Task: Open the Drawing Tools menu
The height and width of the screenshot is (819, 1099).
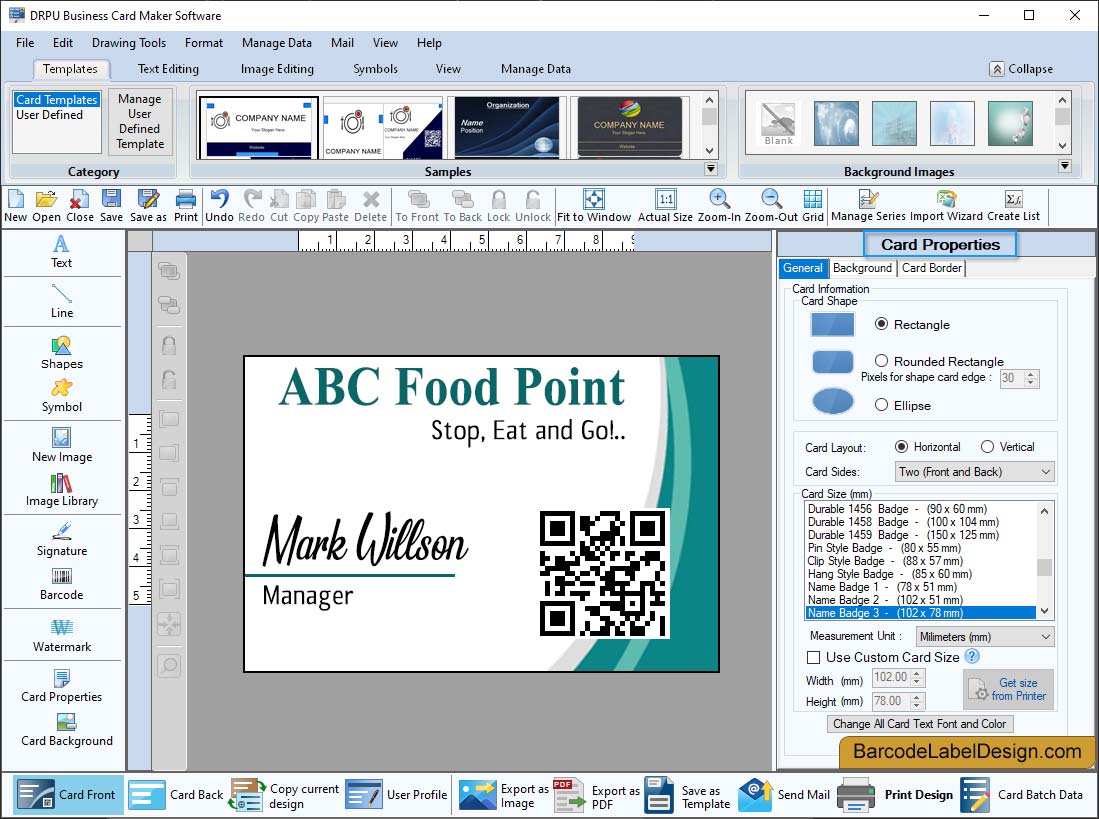Action: point(129,43)
